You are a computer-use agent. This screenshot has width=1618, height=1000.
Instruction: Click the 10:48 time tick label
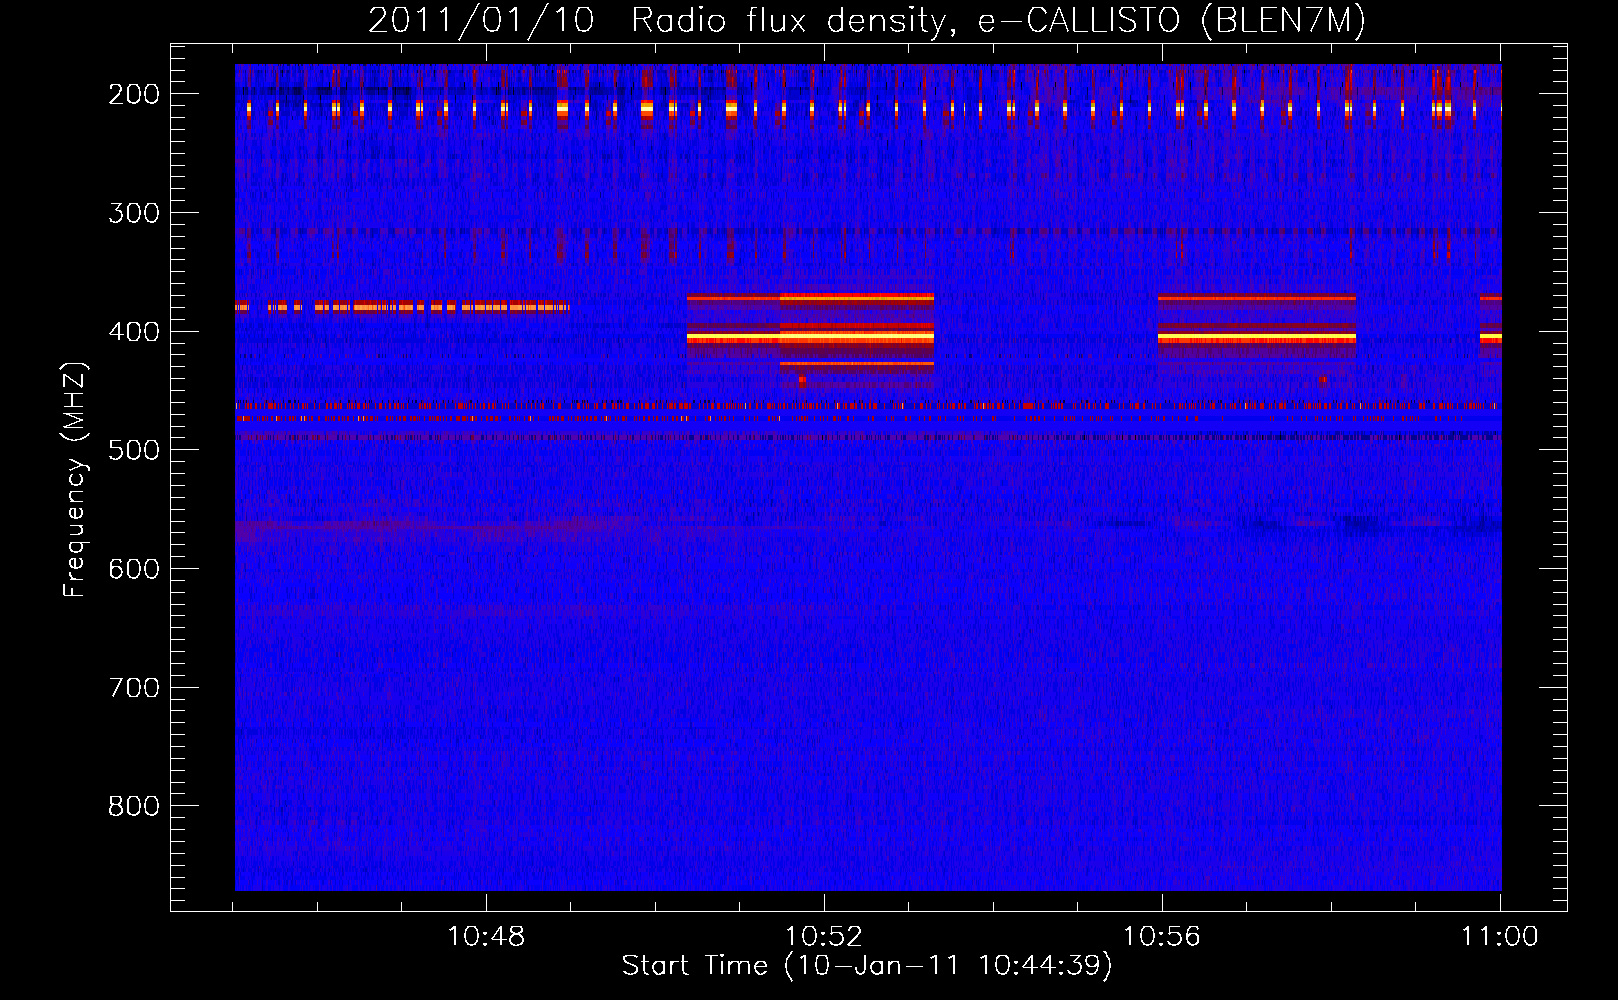coord(486,937)
